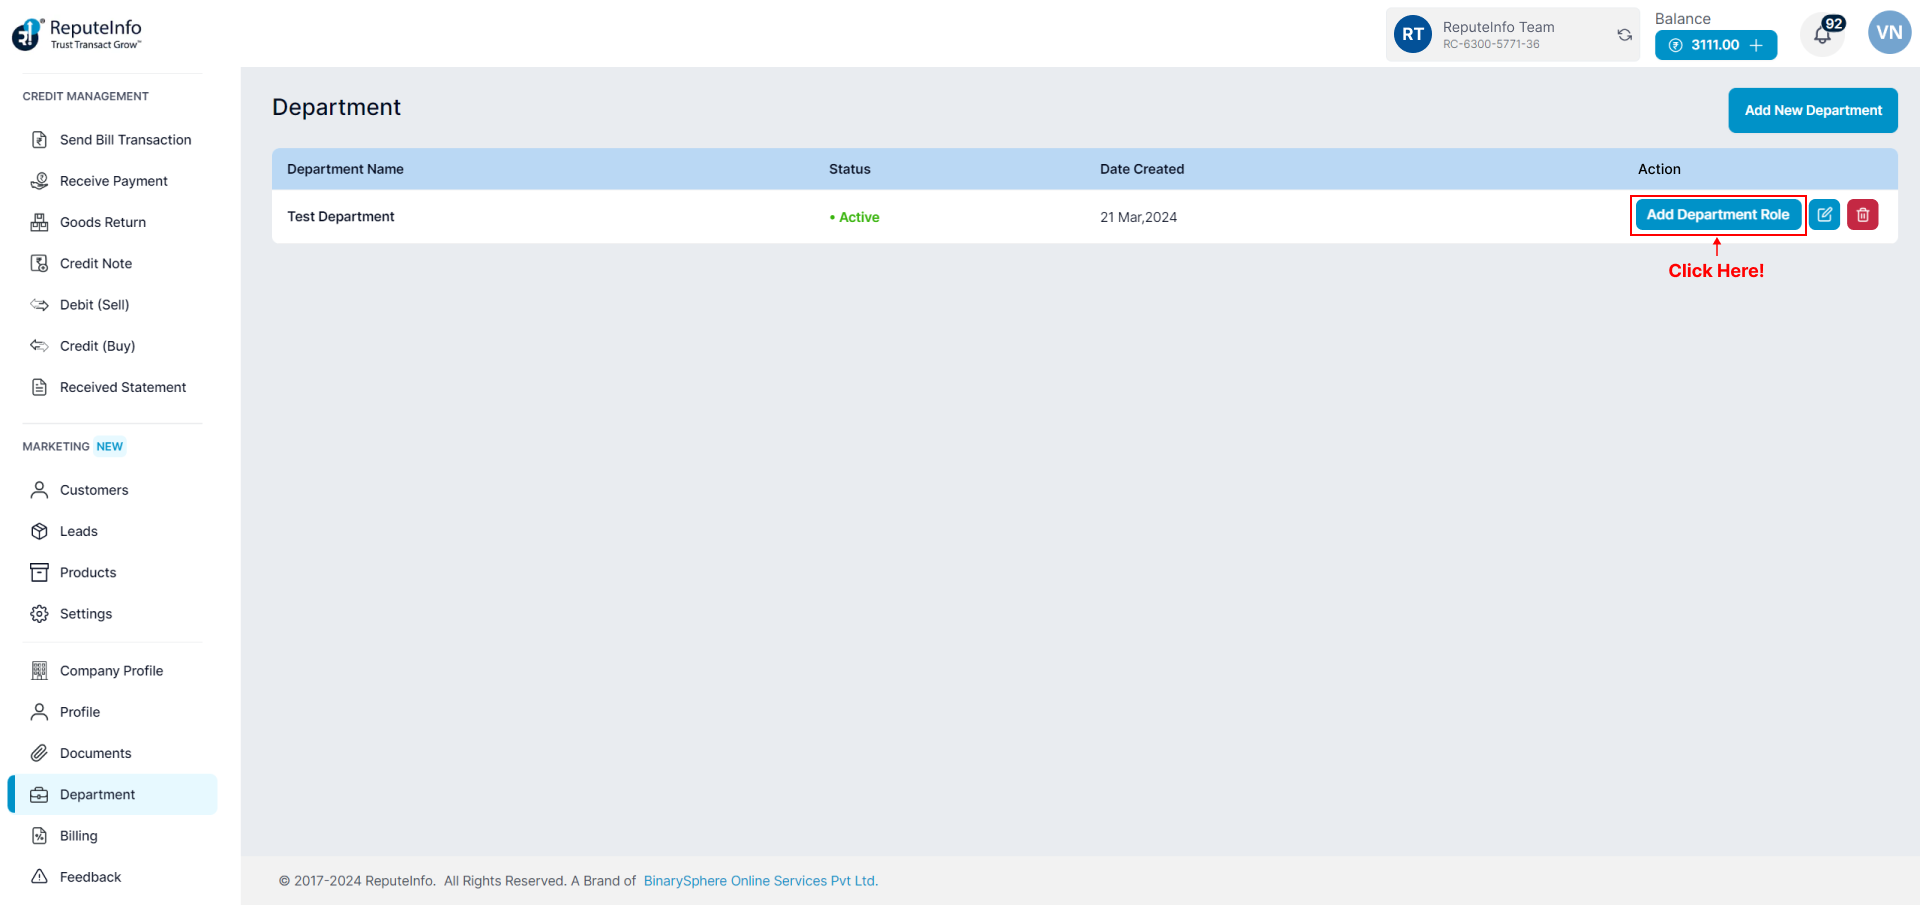Select Goods Return from sidebar

[102, 222]
